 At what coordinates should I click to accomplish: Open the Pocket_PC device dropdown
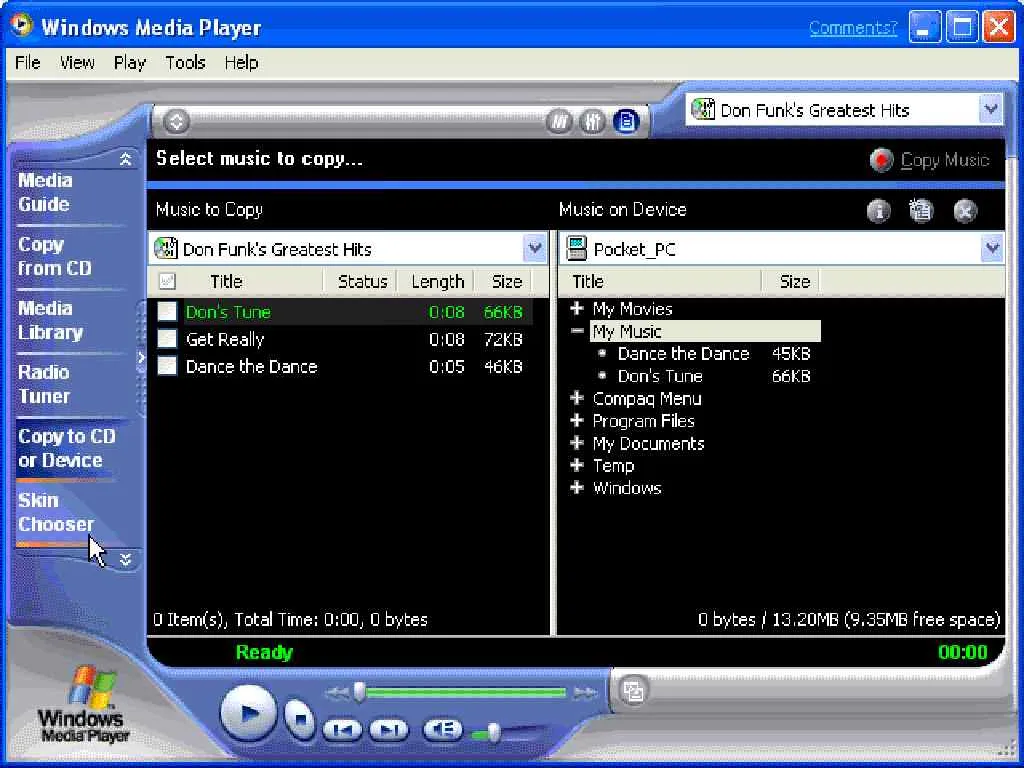click(x=991, y=248)
